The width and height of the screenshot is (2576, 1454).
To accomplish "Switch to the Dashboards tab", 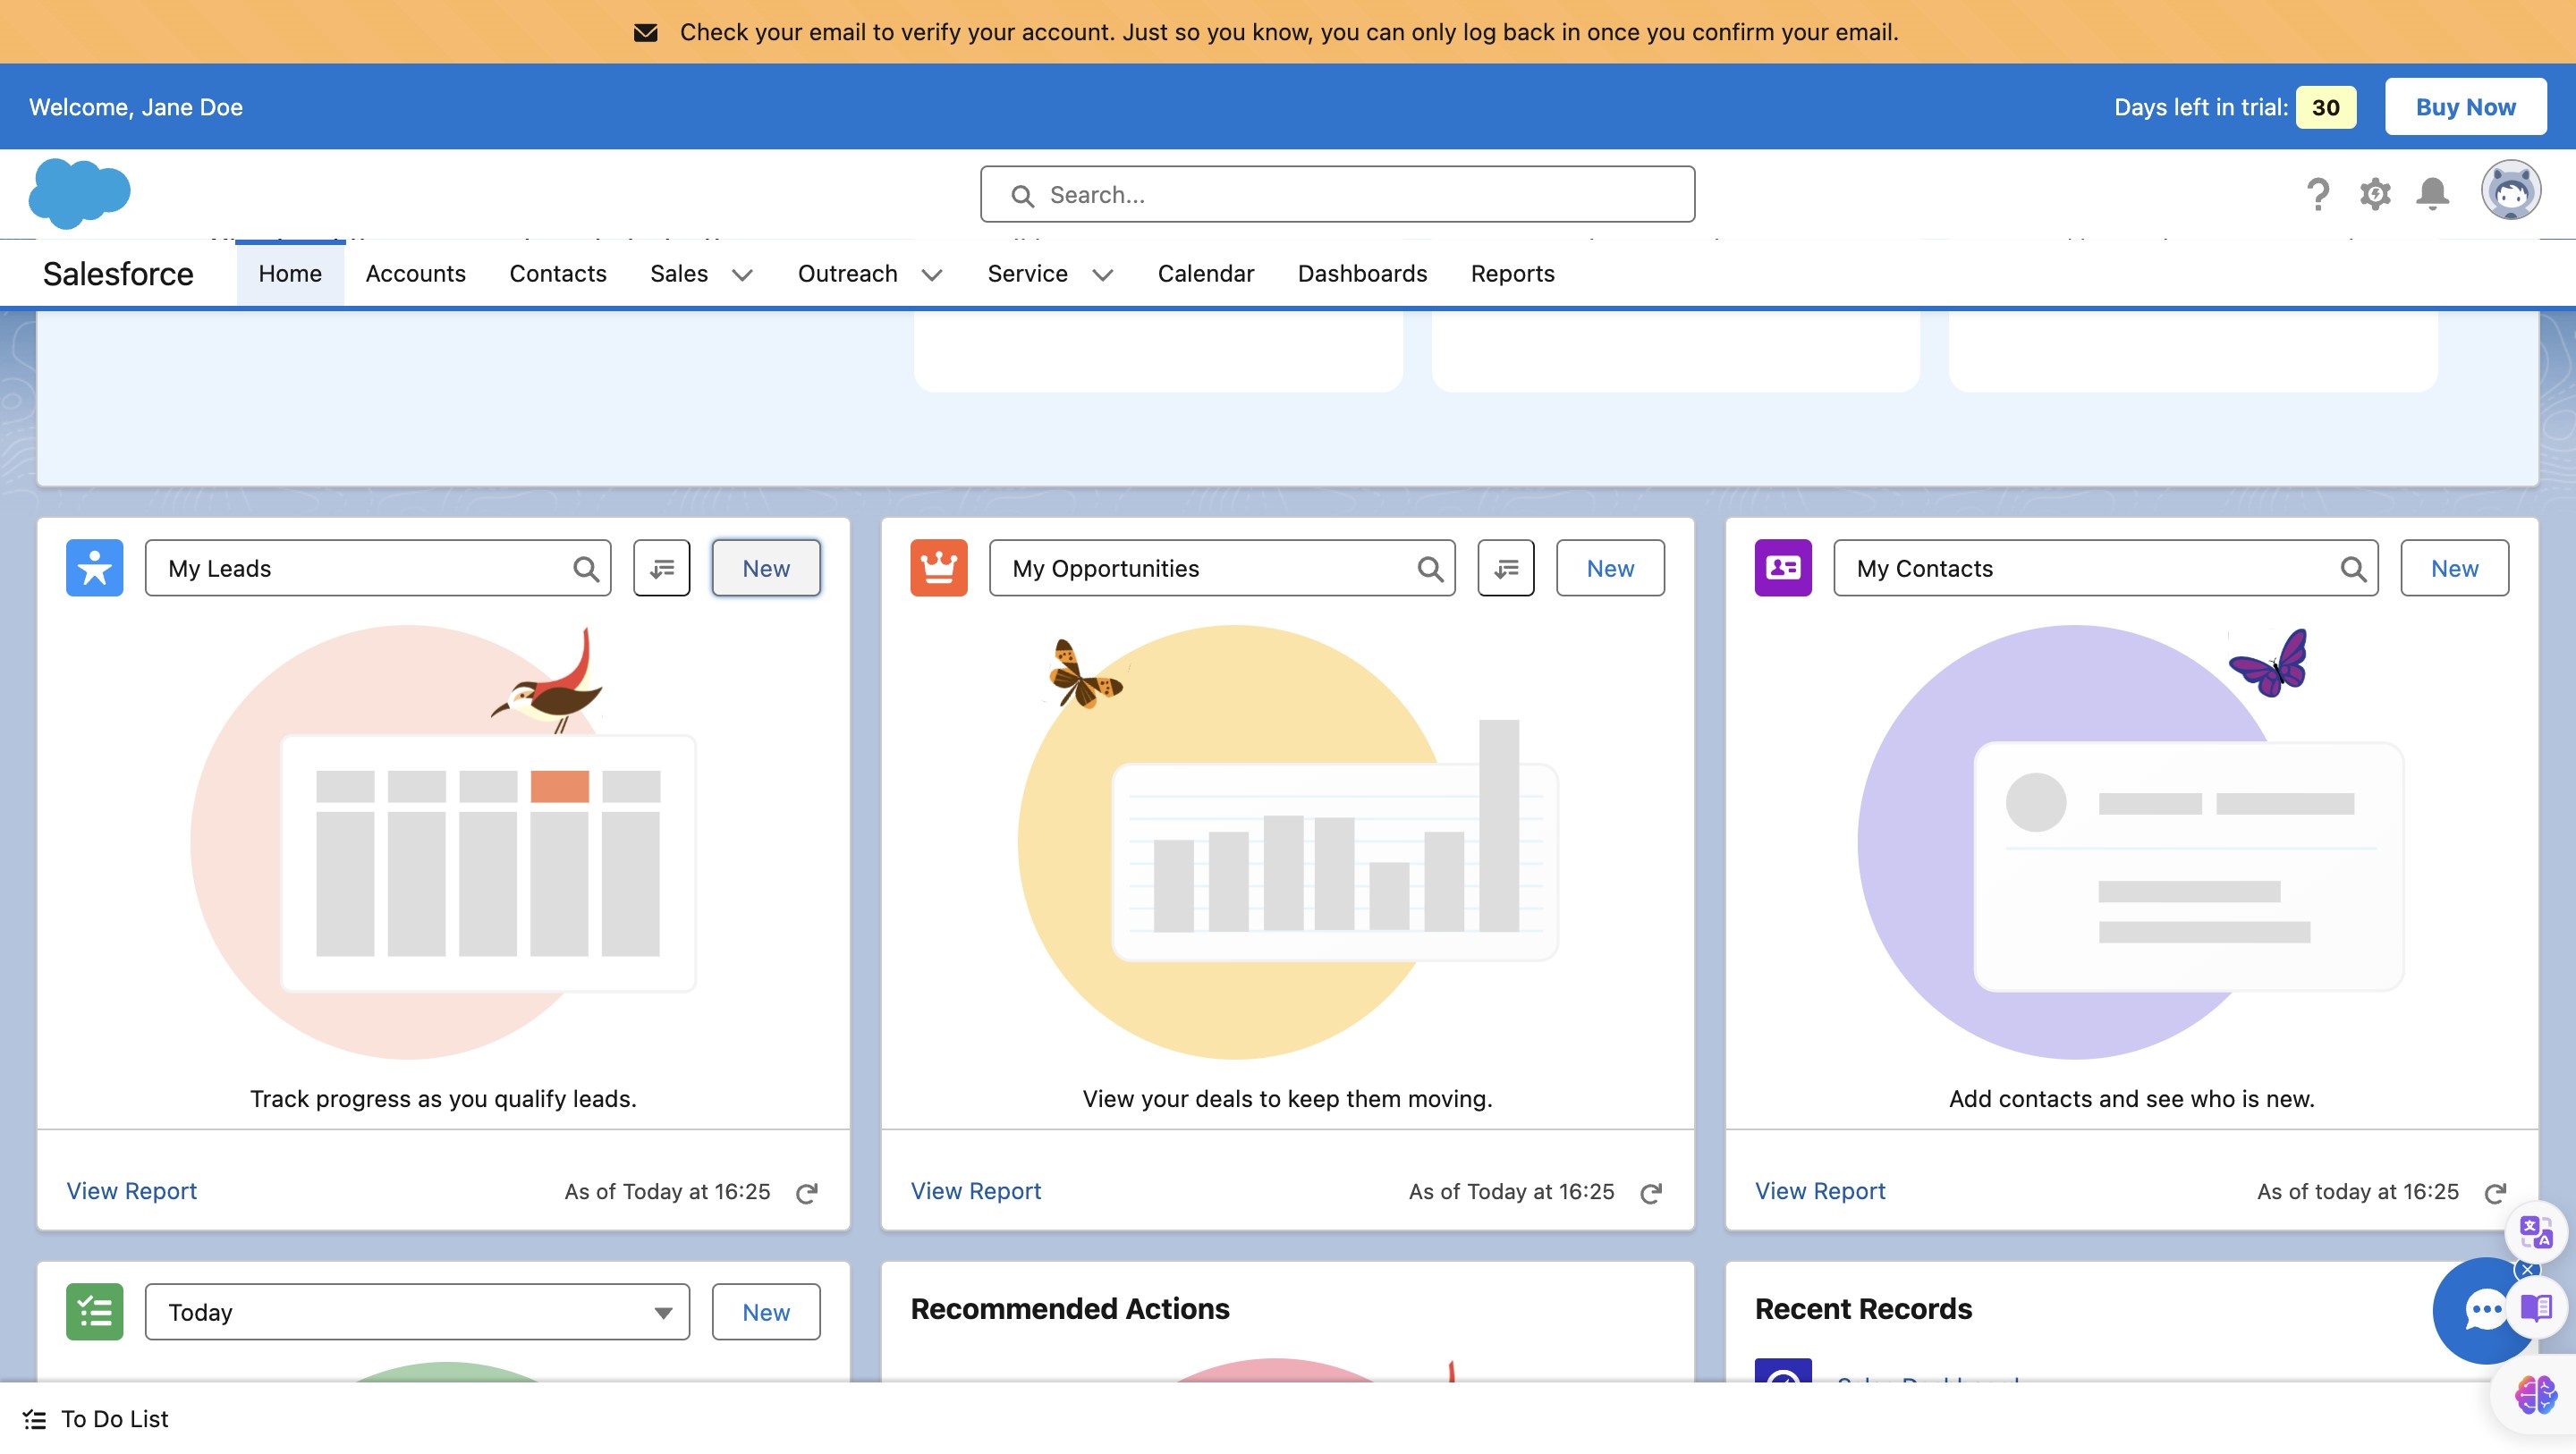I will click(x=1362, y=274).
